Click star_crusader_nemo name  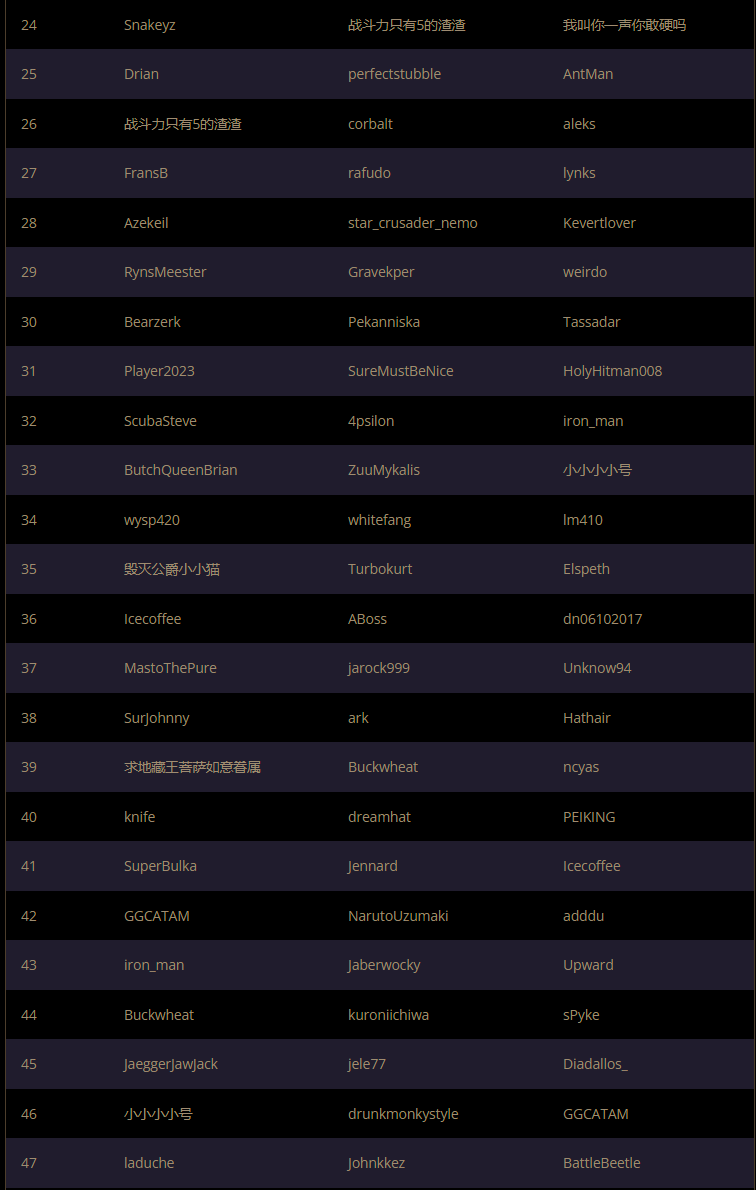click(x=412, y=223)
